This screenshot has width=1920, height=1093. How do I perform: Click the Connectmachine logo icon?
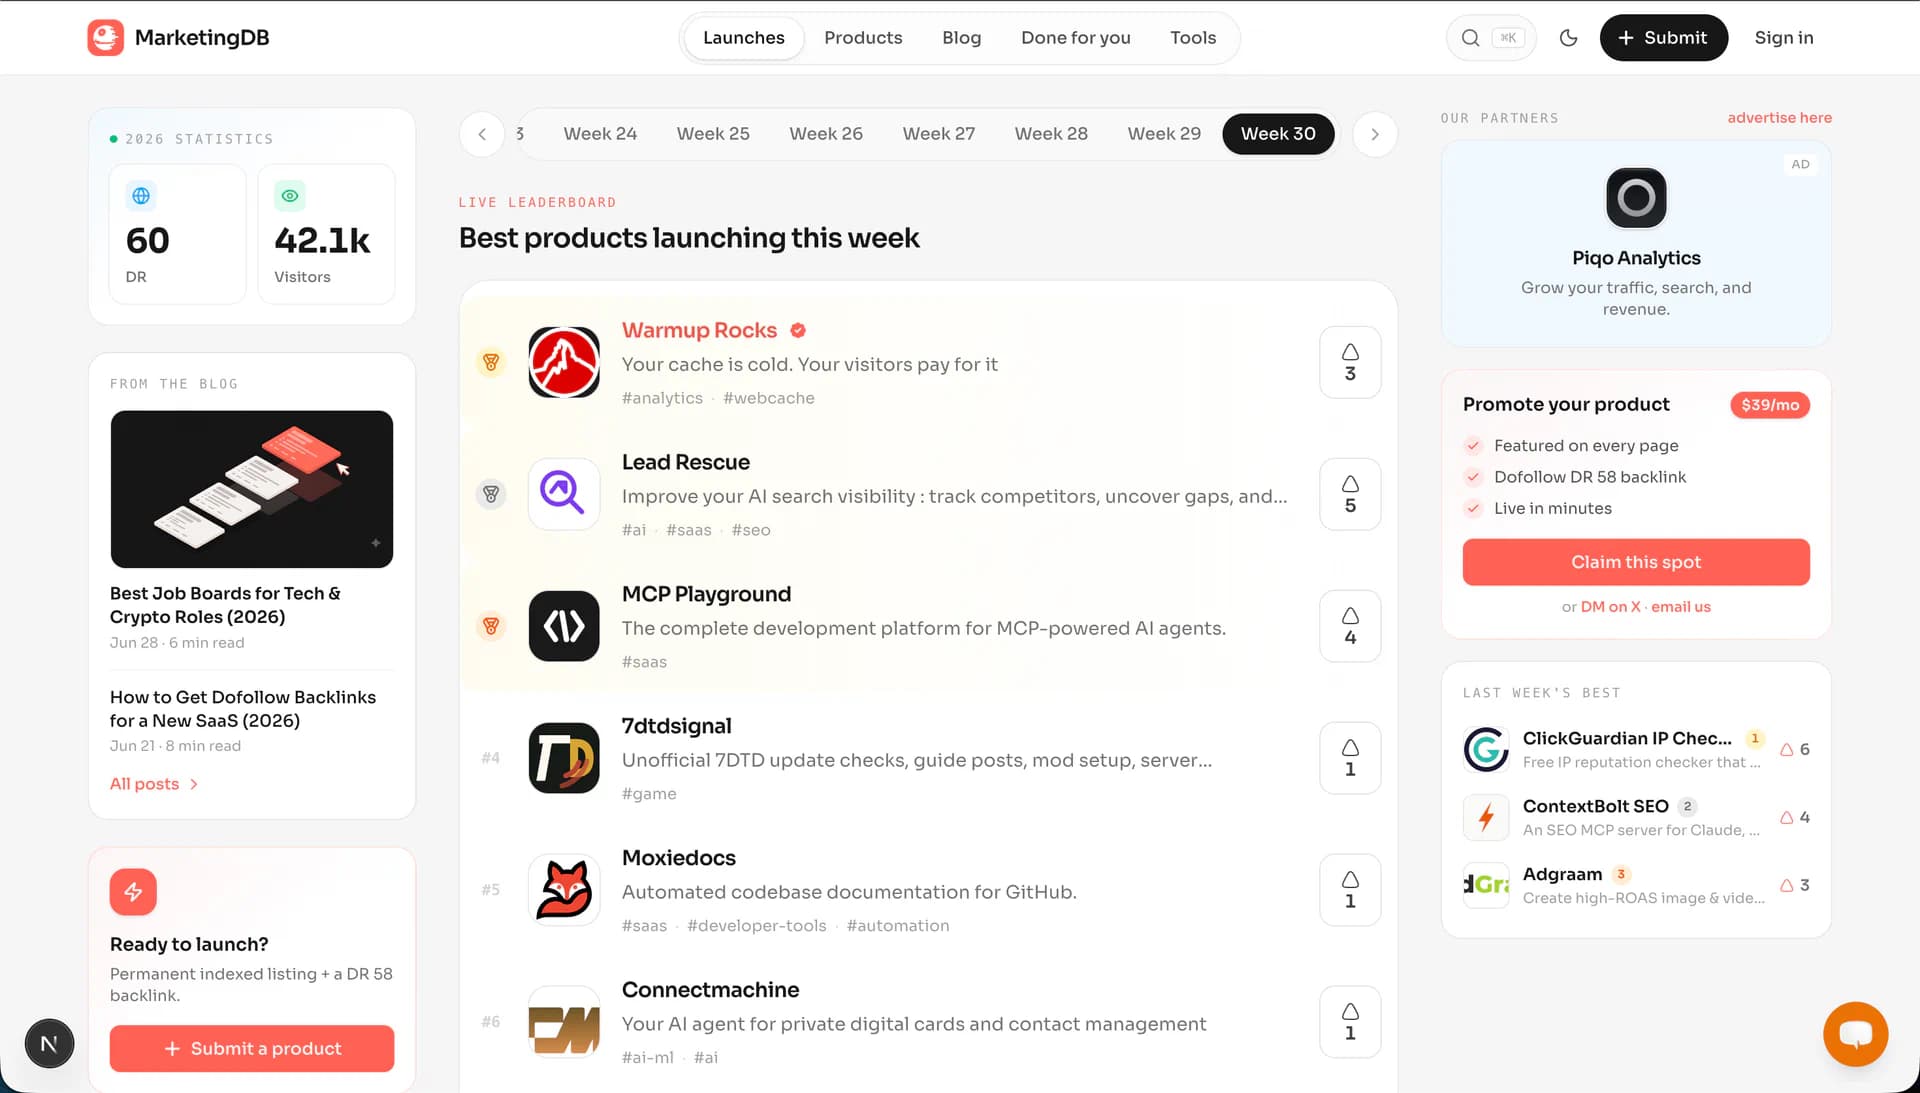(564, 1022)
